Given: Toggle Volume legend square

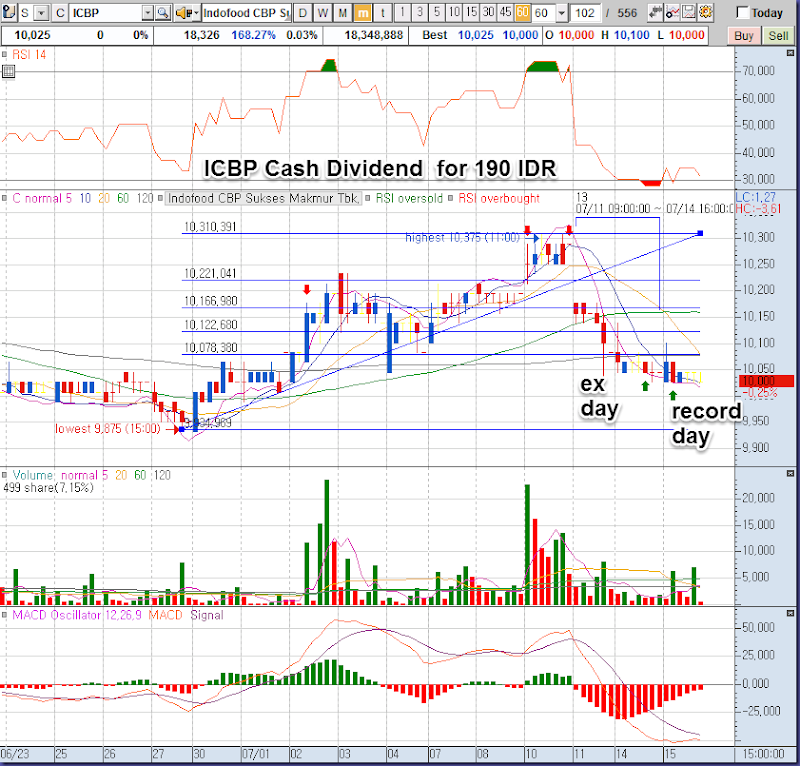Looking at the screenshot, I should tap(5, 475).
